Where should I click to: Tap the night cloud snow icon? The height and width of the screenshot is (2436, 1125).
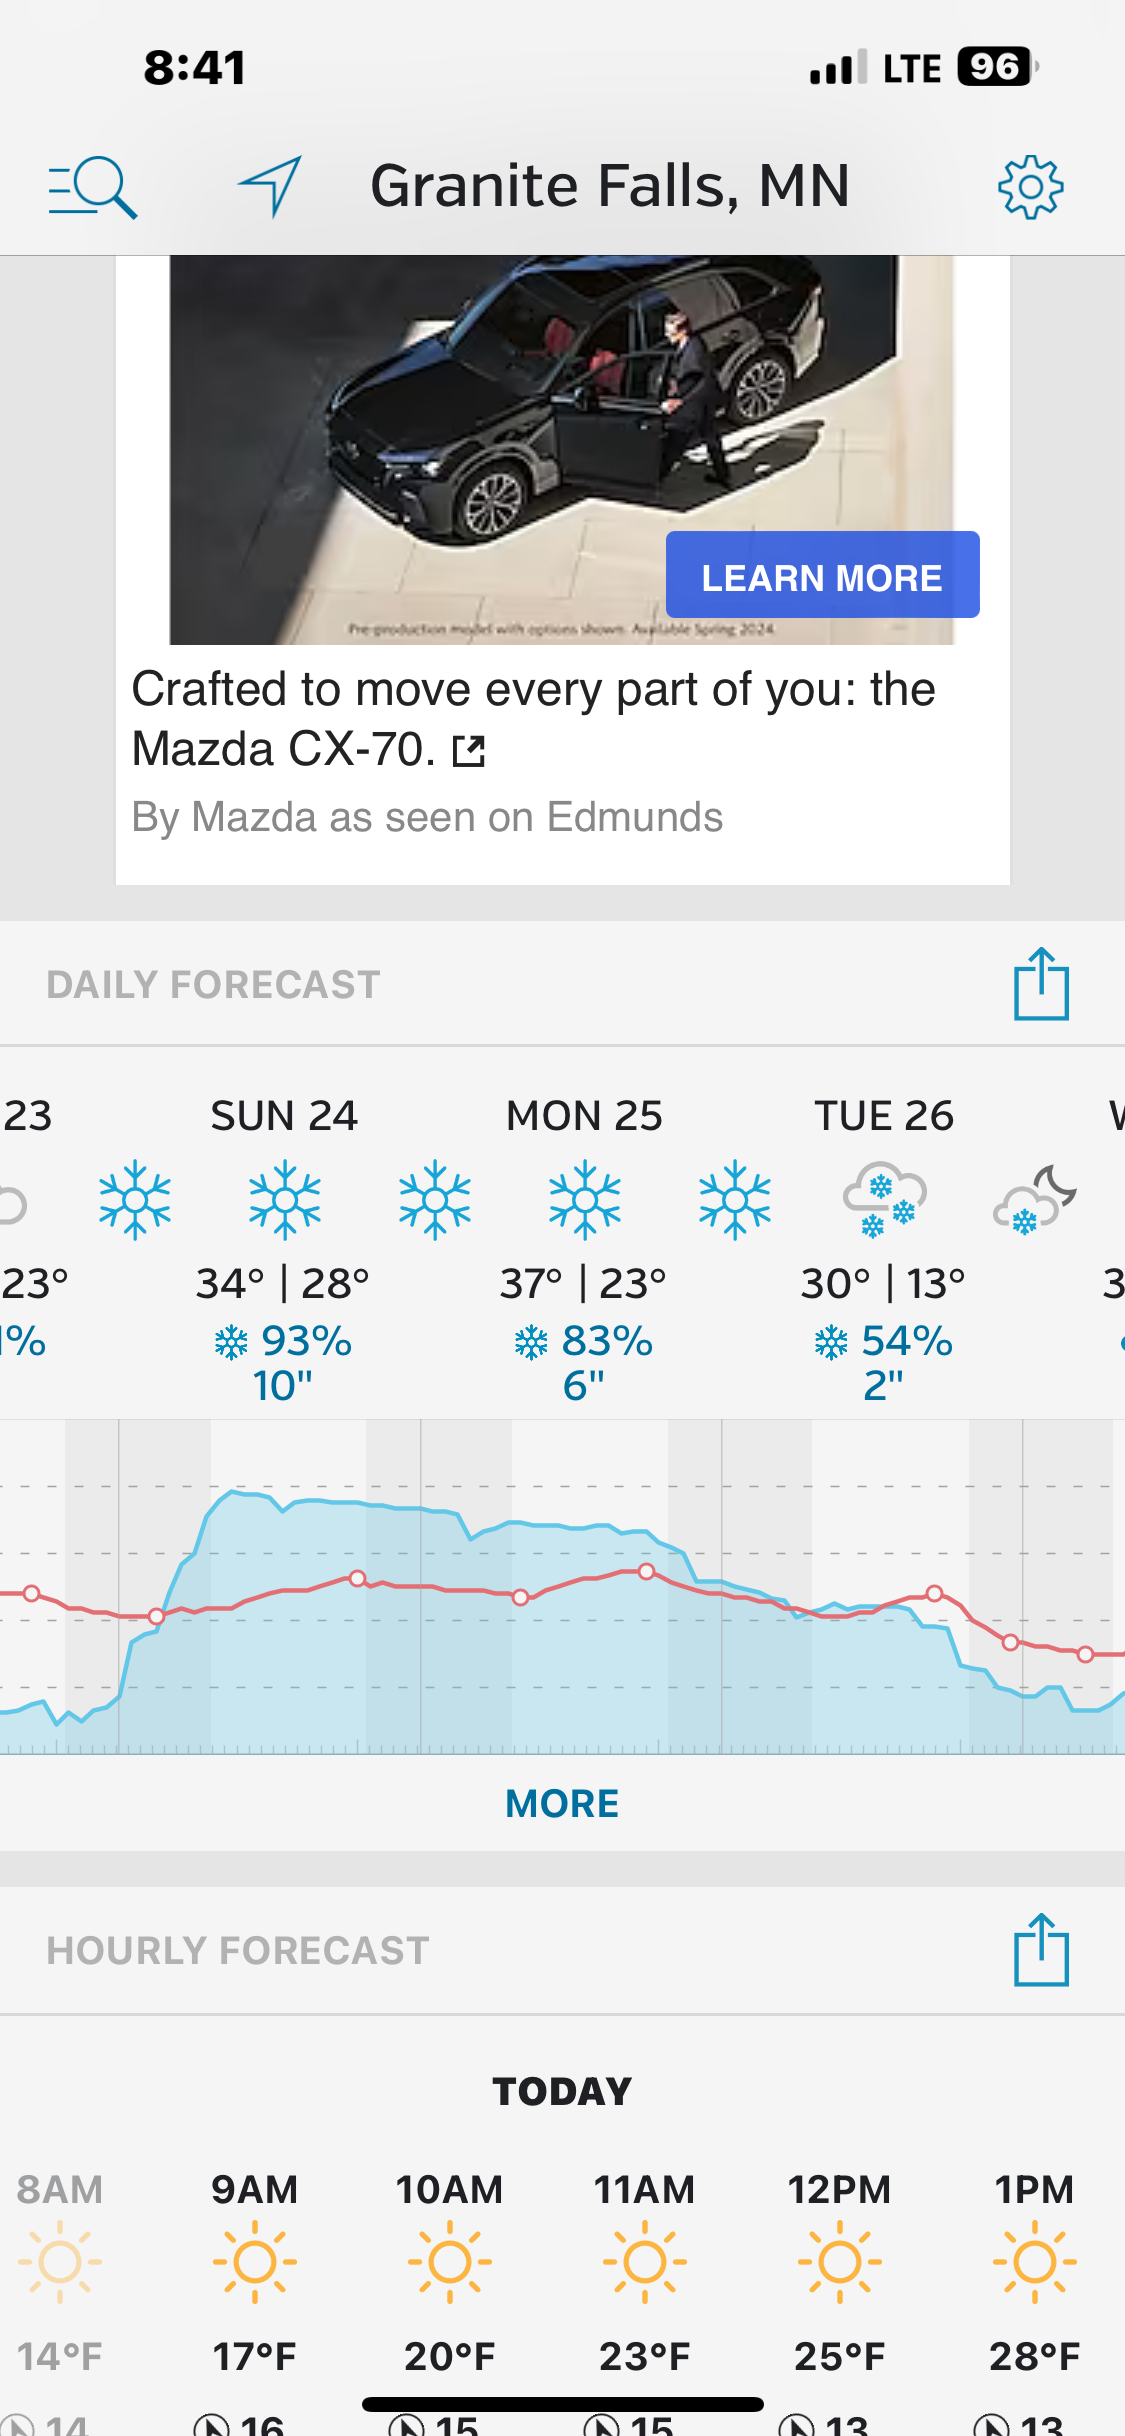pos(1035,1199)
